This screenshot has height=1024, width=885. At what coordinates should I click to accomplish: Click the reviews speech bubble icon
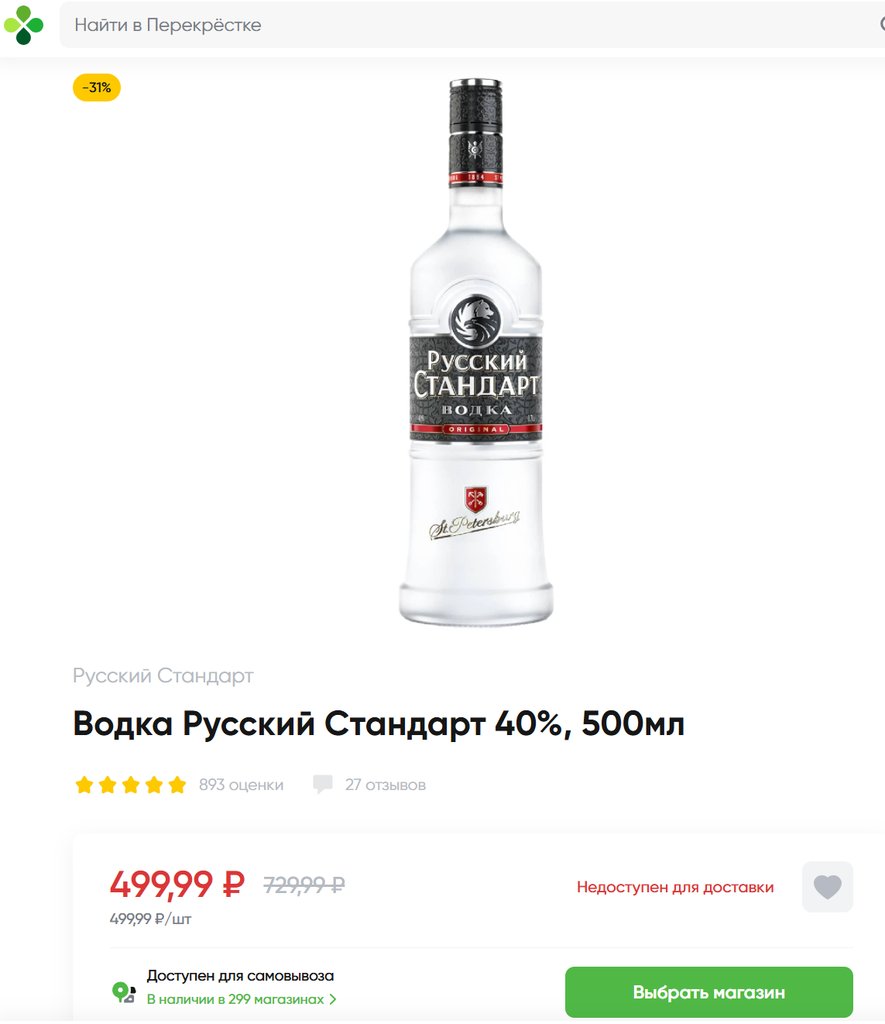323,784
